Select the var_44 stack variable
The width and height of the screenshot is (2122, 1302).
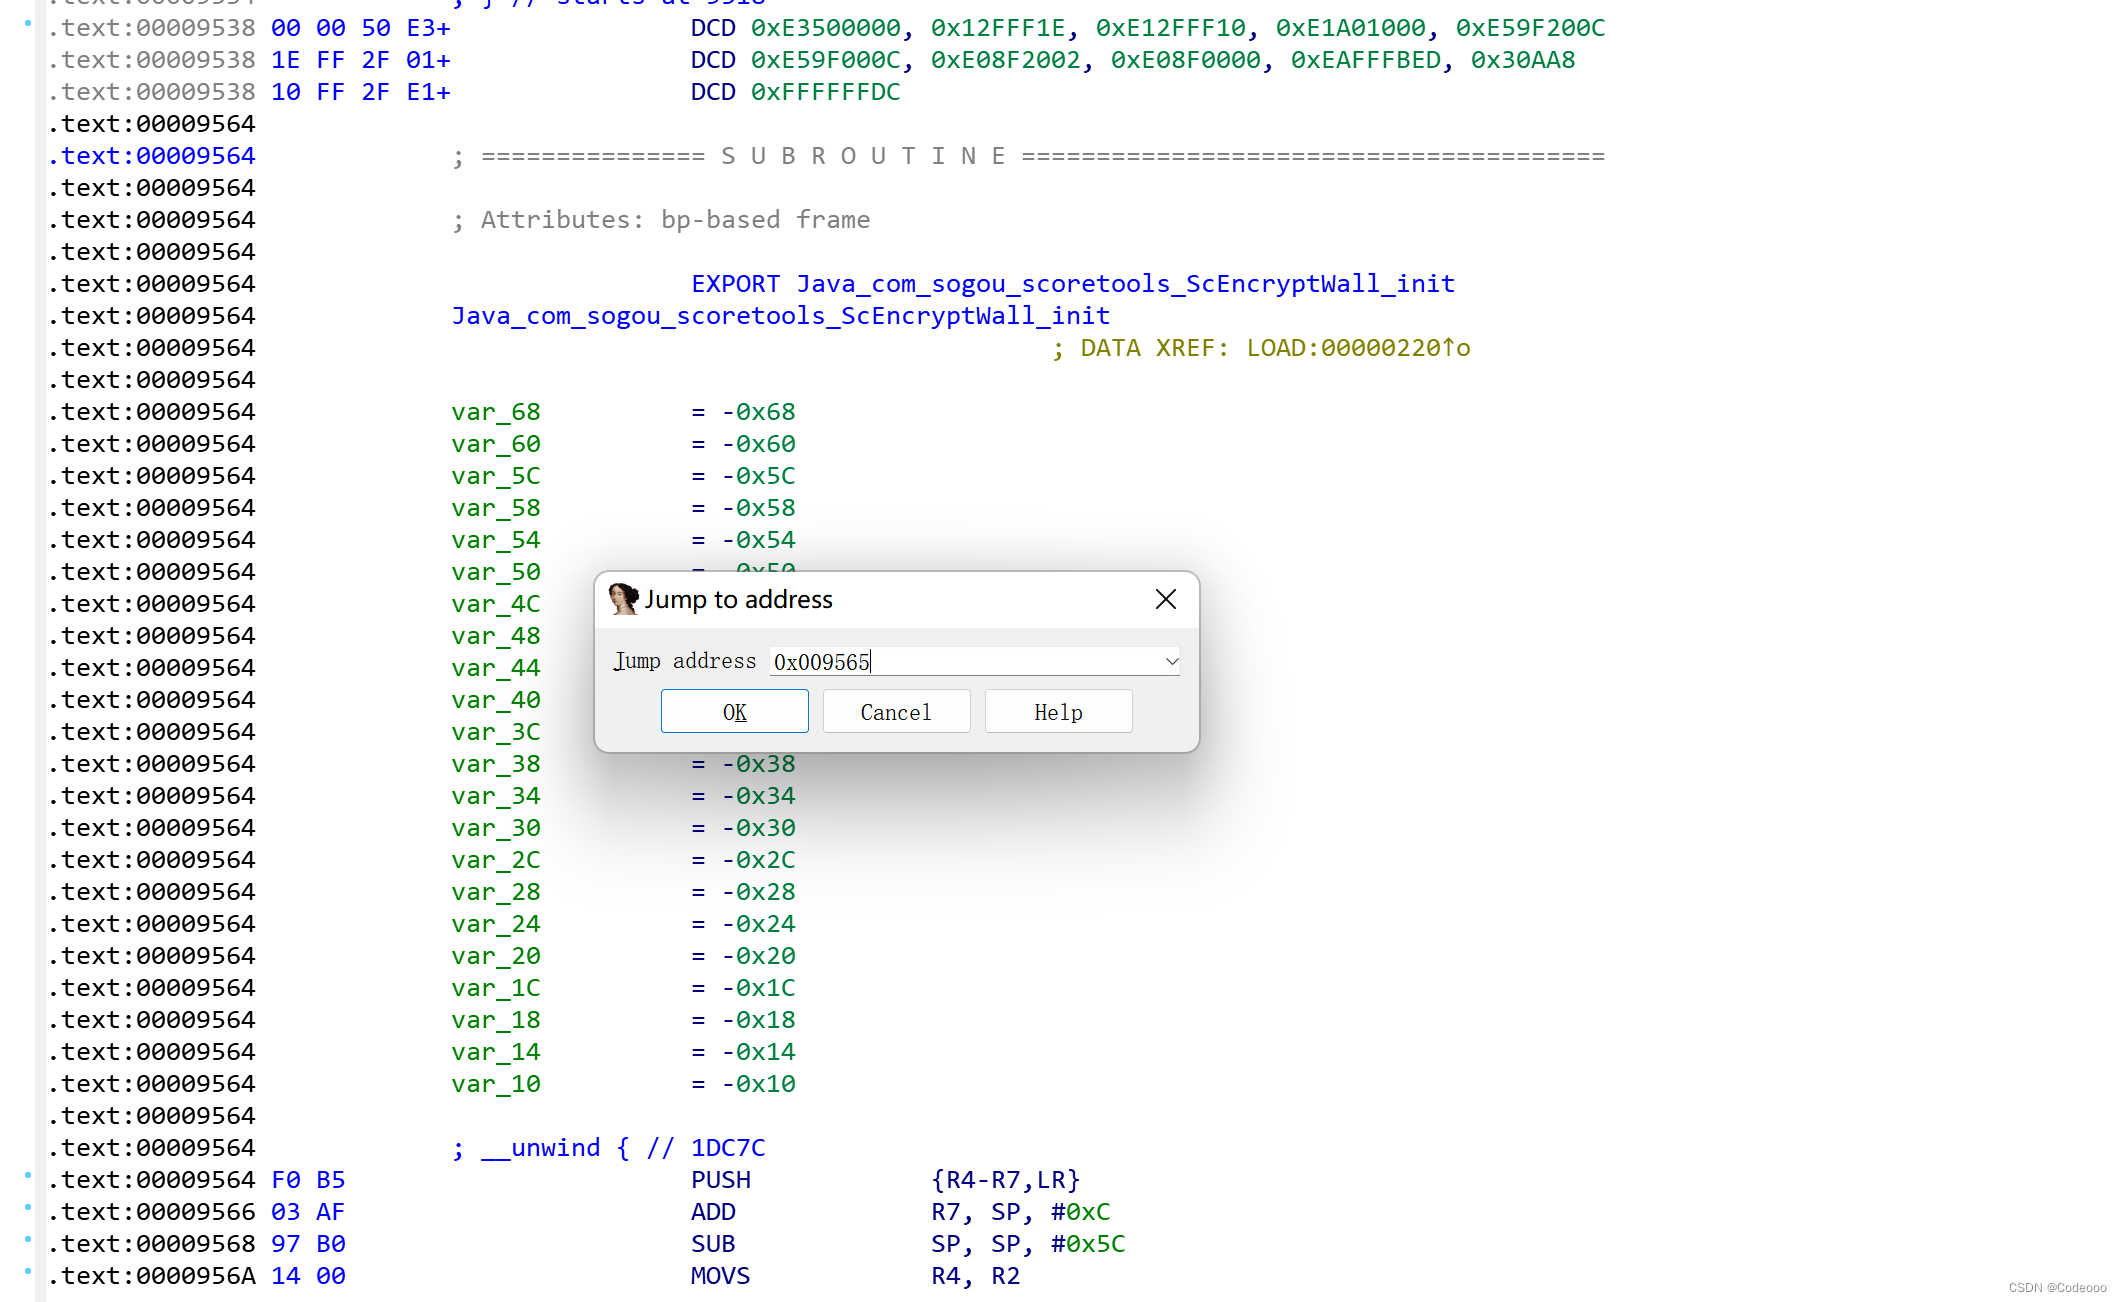[495, 668]
